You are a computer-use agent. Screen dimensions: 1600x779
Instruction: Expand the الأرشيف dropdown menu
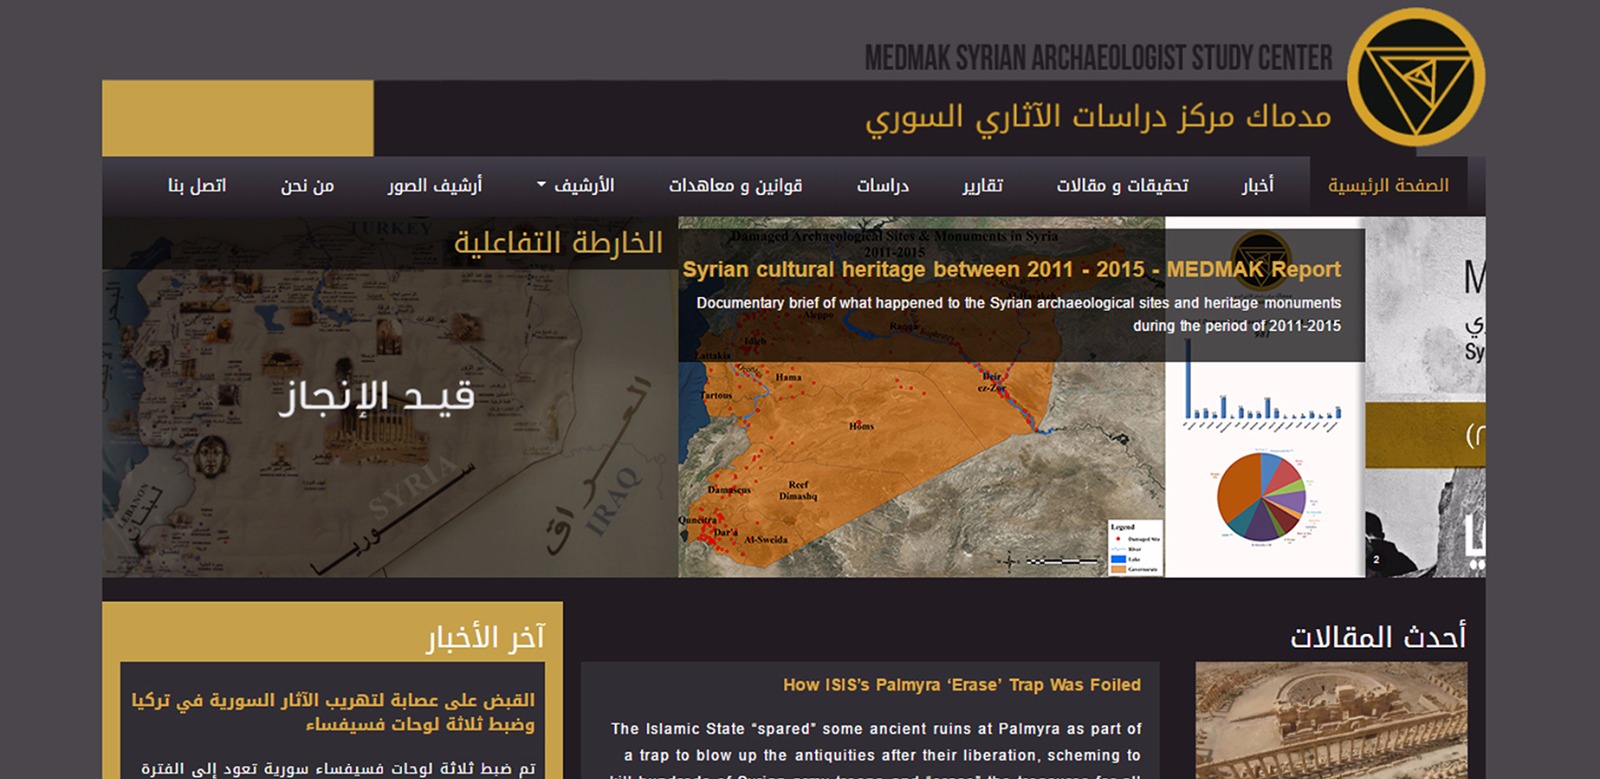click(575, 185)
